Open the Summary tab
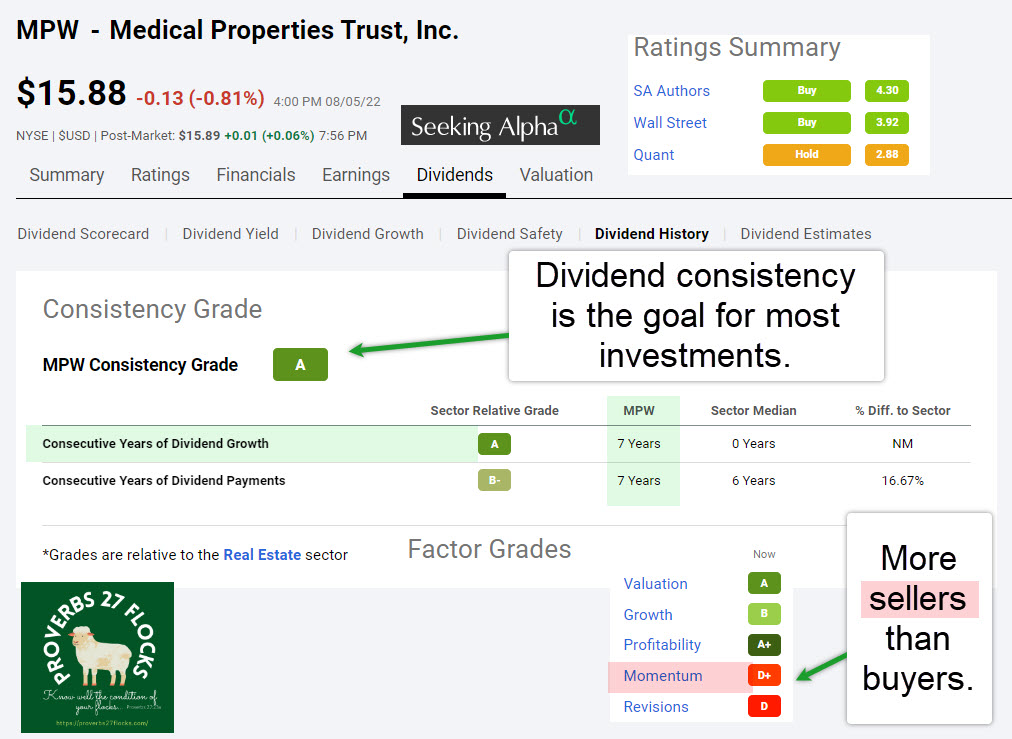Screen dimensions: 1012x739 67,175
